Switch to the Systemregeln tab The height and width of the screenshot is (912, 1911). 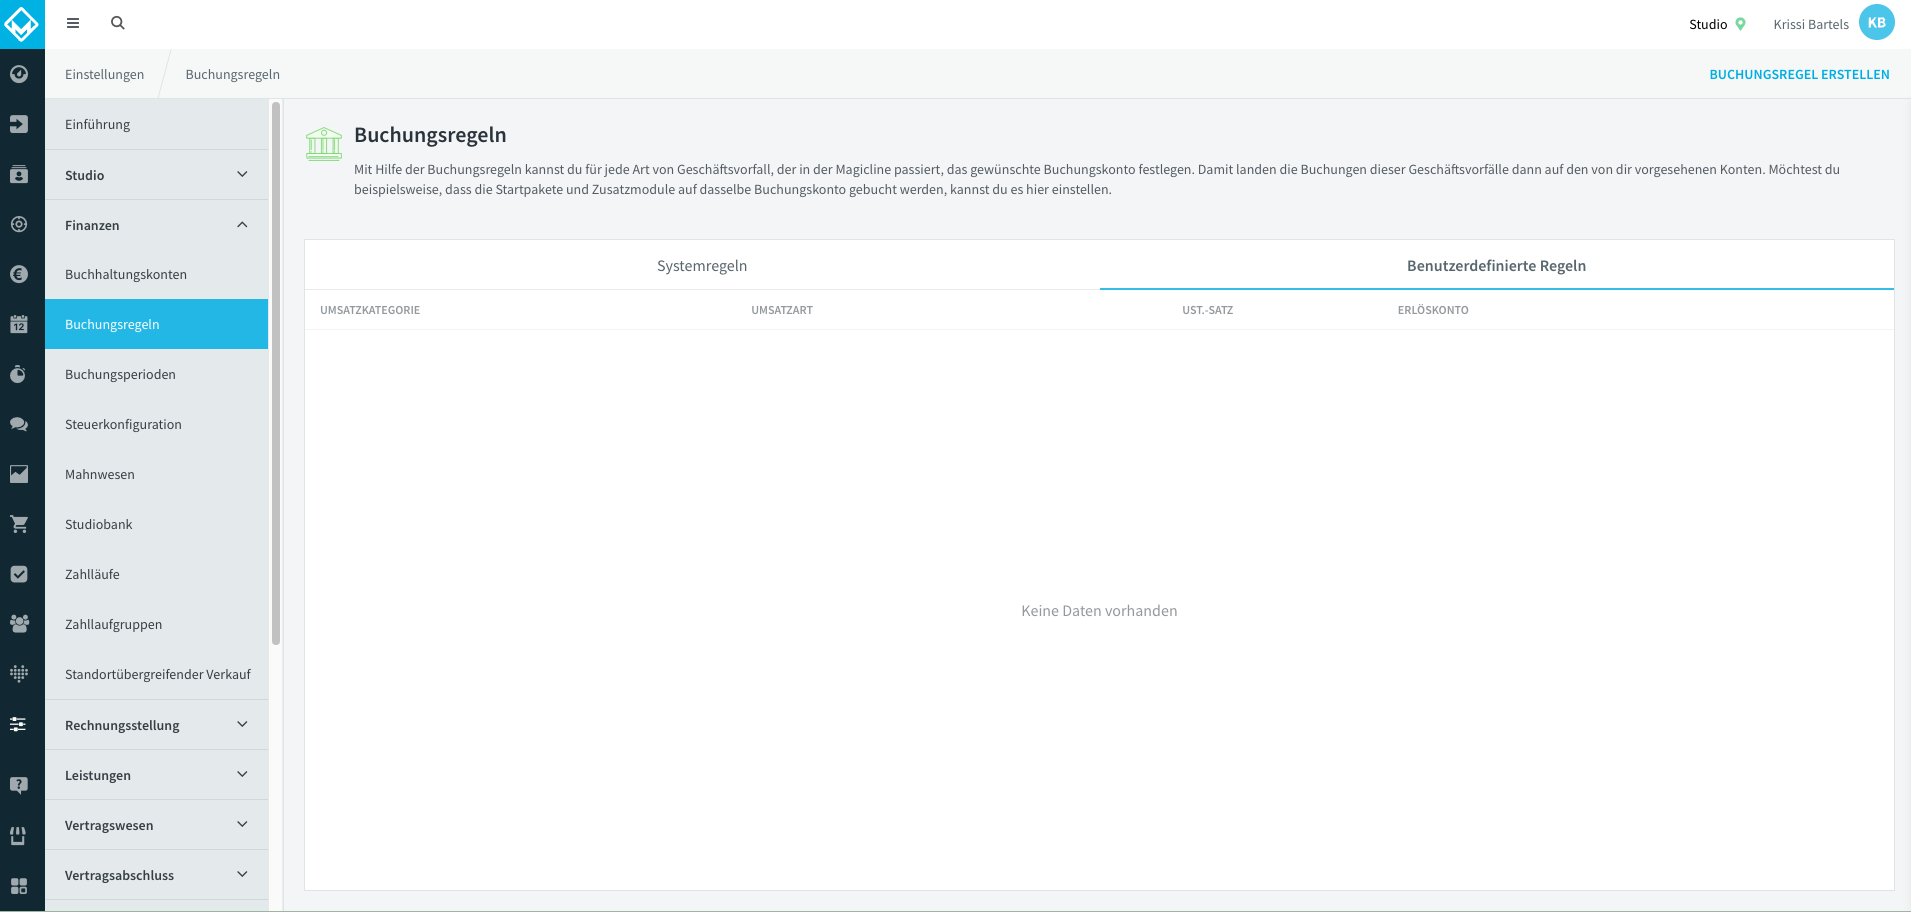[x=702, y=265]
